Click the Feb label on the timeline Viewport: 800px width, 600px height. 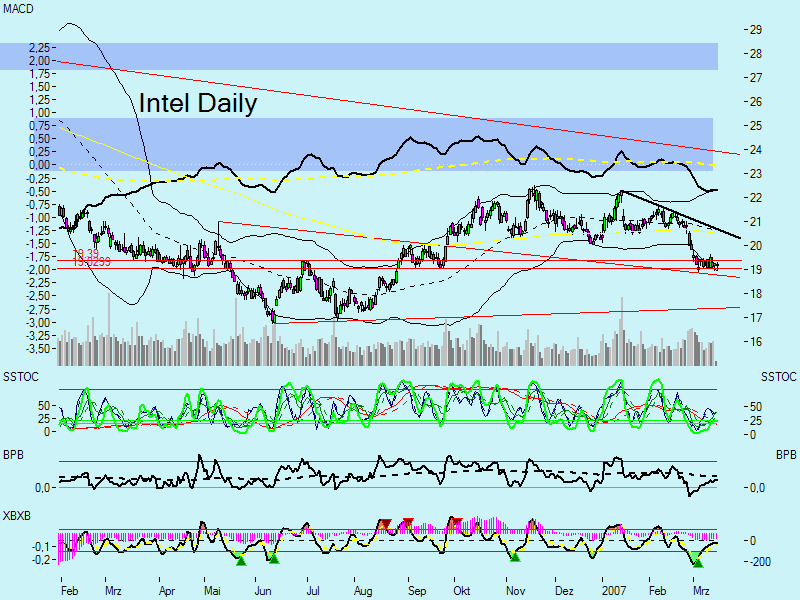[69, 590]
